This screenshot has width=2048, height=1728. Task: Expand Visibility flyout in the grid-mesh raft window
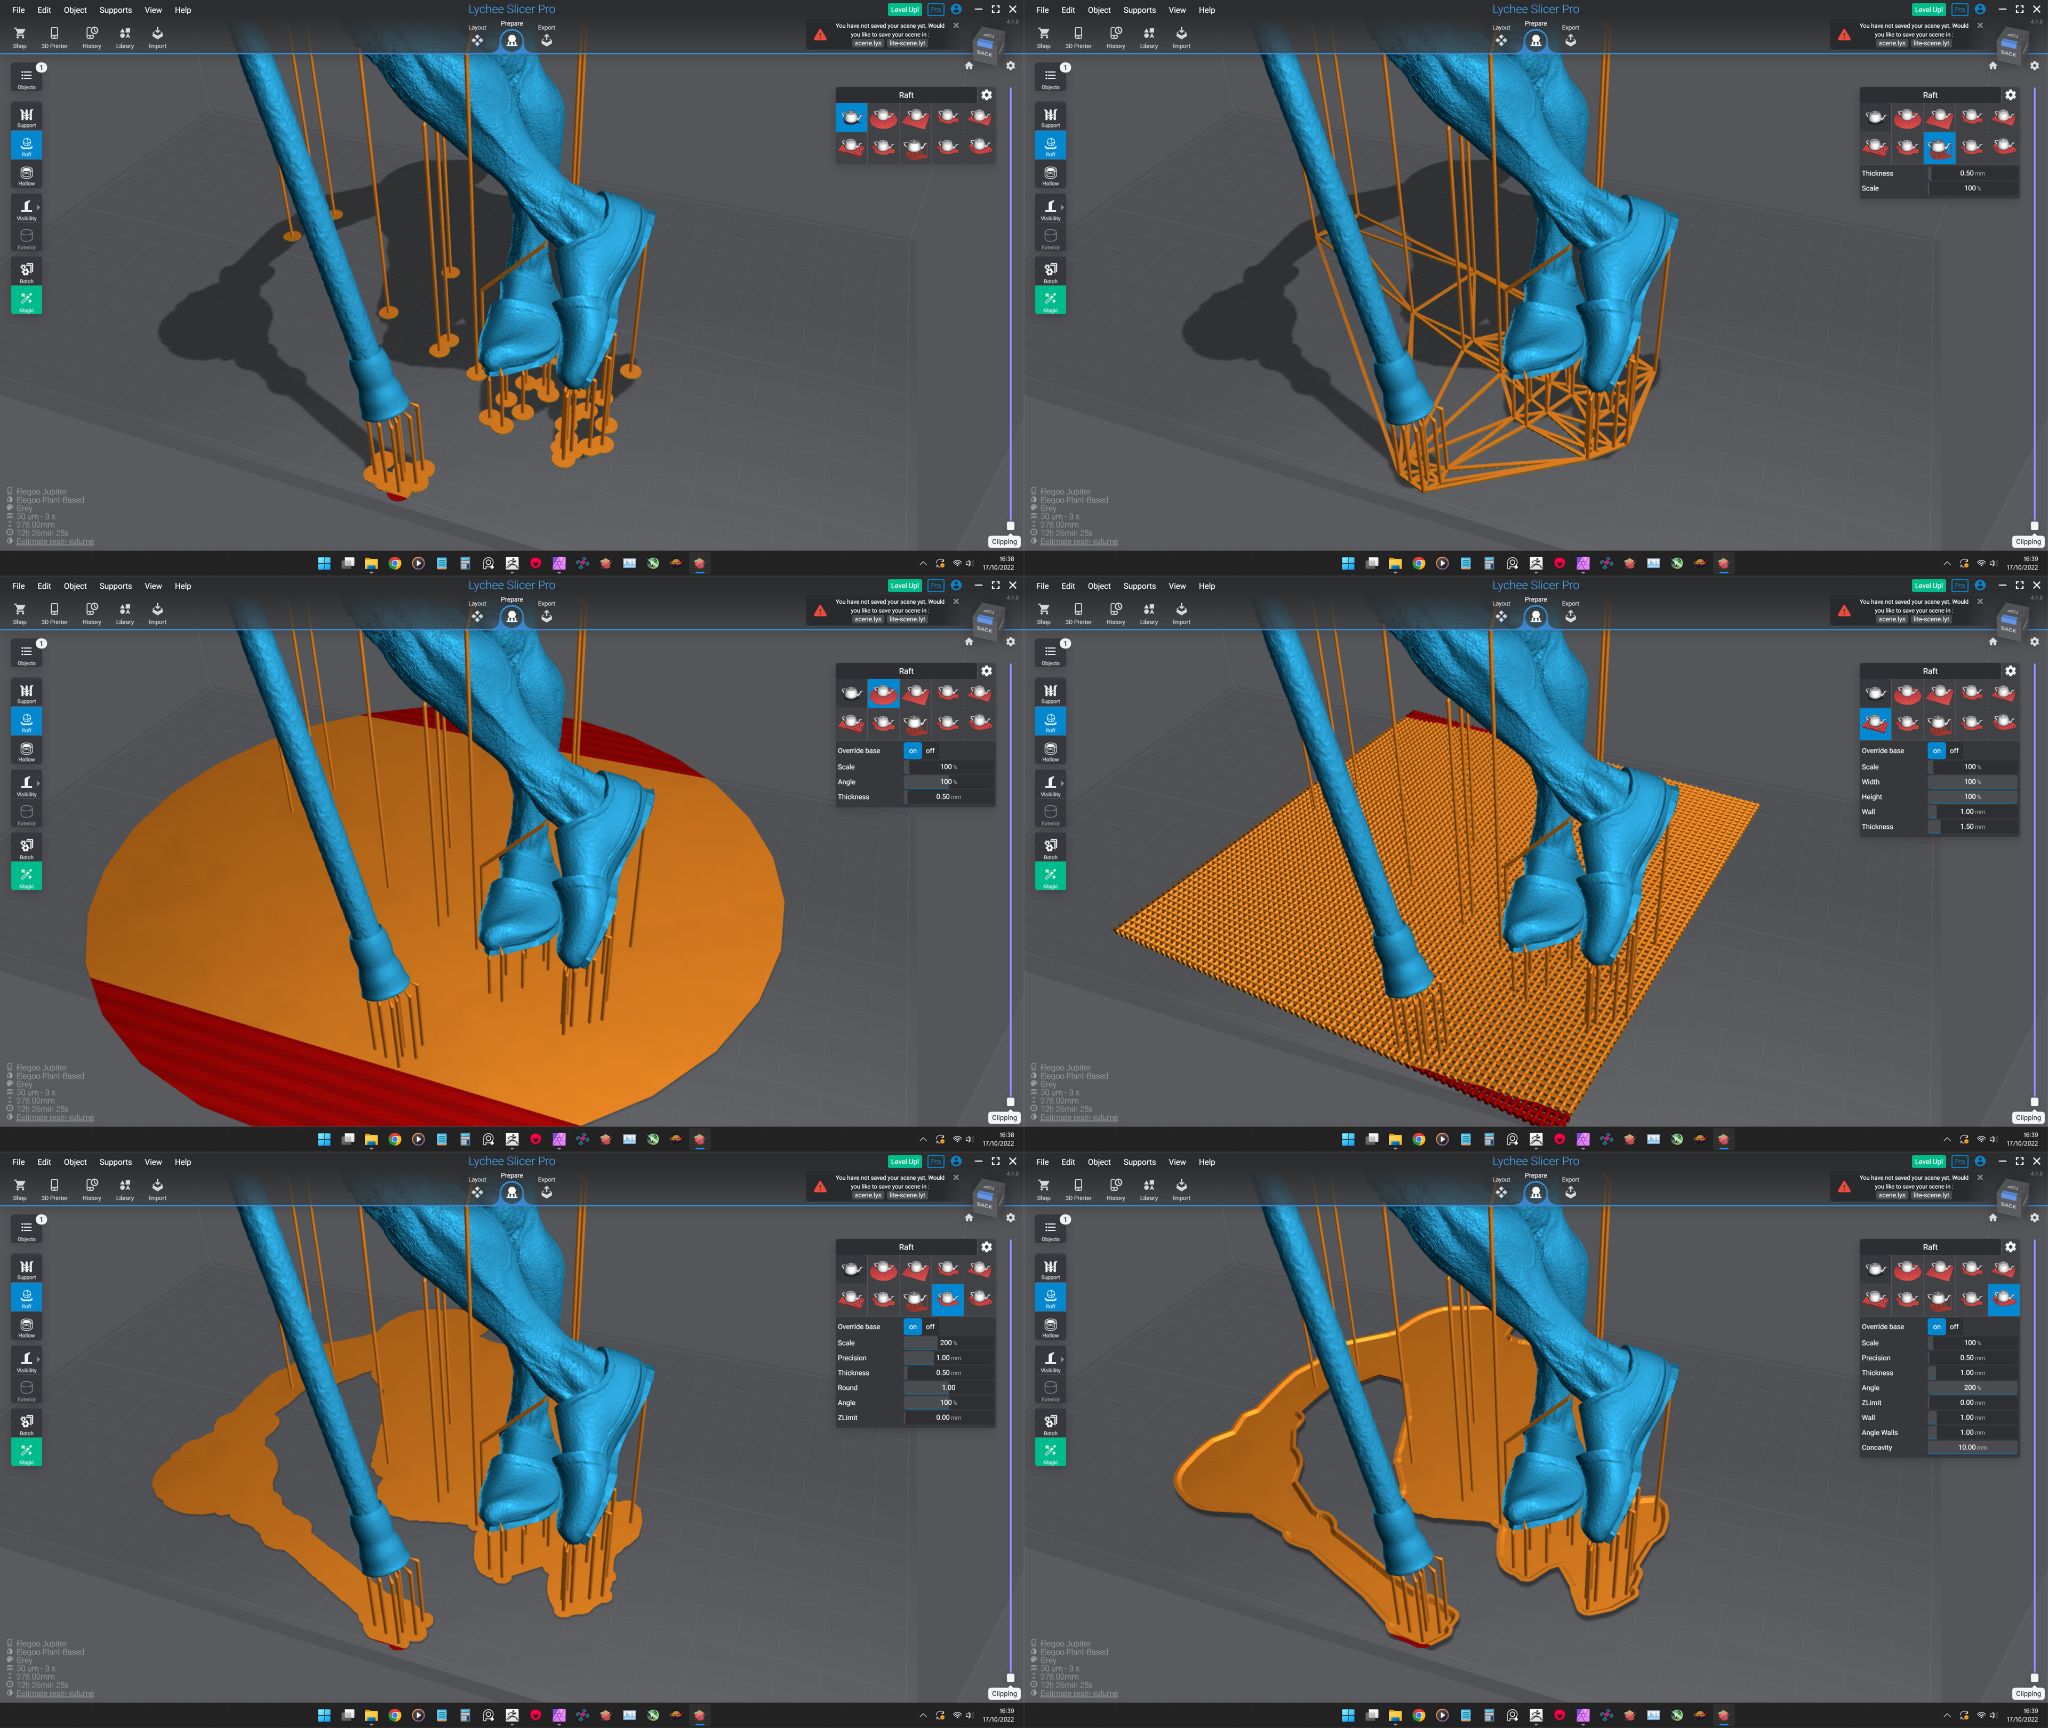click(x=1062, y=783)
